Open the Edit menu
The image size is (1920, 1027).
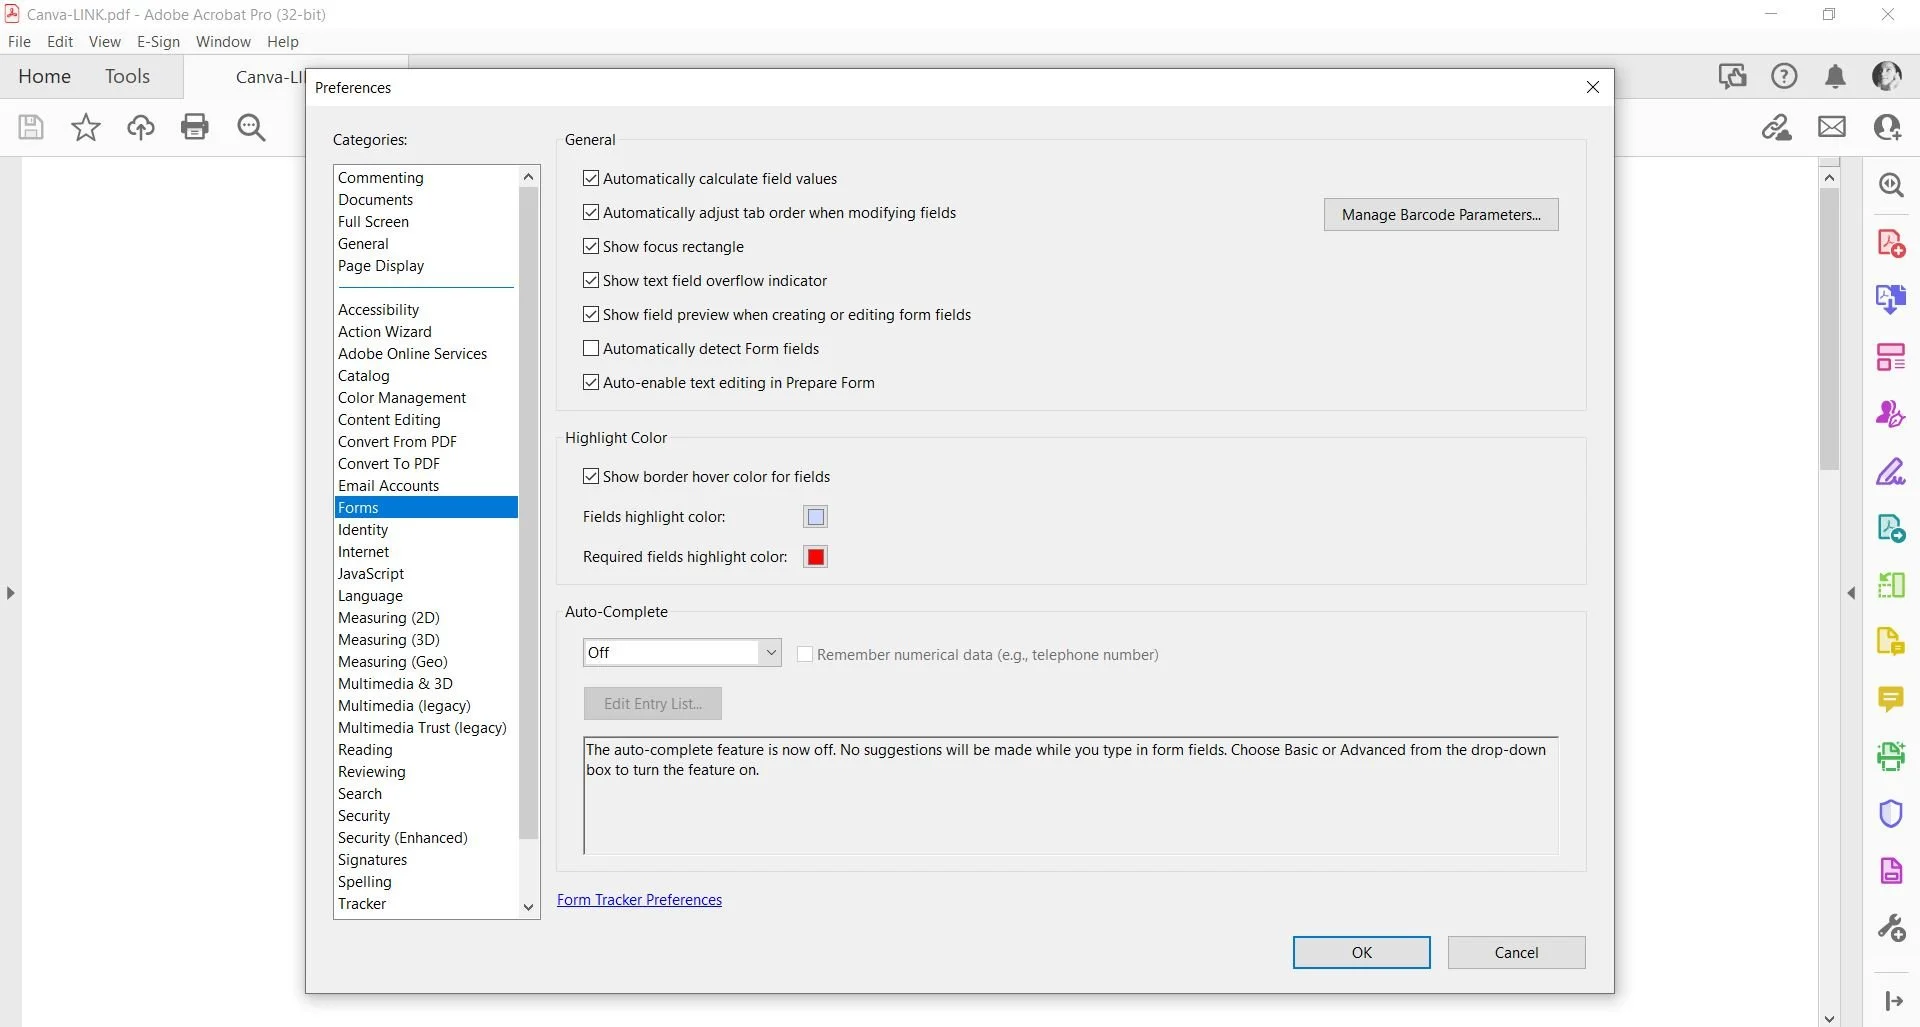[60, 41]
